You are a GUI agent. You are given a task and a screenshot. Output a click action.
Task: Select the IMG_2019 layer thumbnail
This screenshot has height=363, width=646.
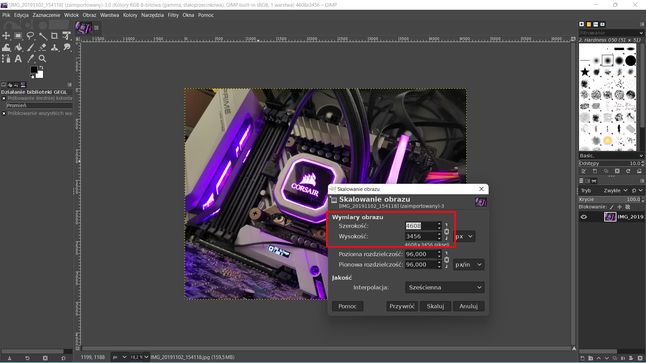tap(610, 217)
